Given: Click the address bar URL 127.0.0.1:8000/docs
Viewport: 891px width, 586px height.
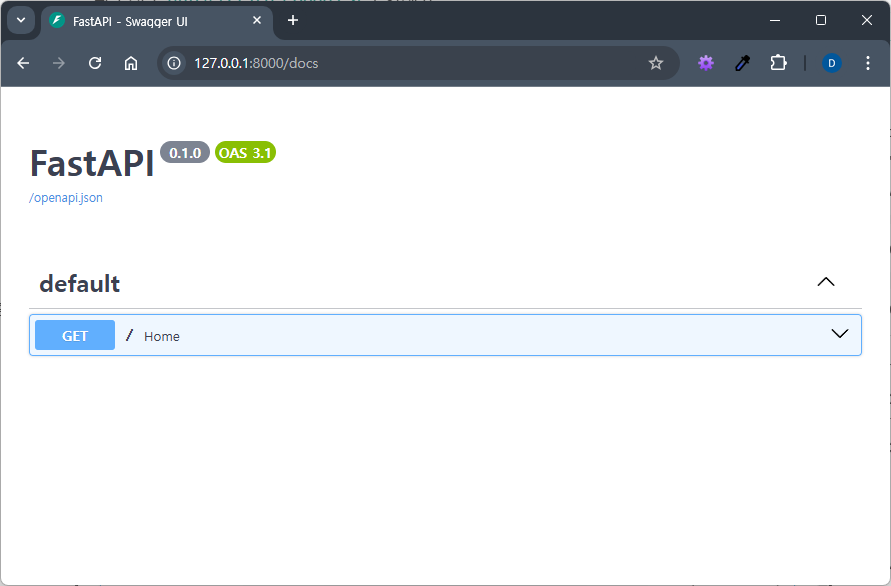Looking at the screenshot, I should point(256,63).
